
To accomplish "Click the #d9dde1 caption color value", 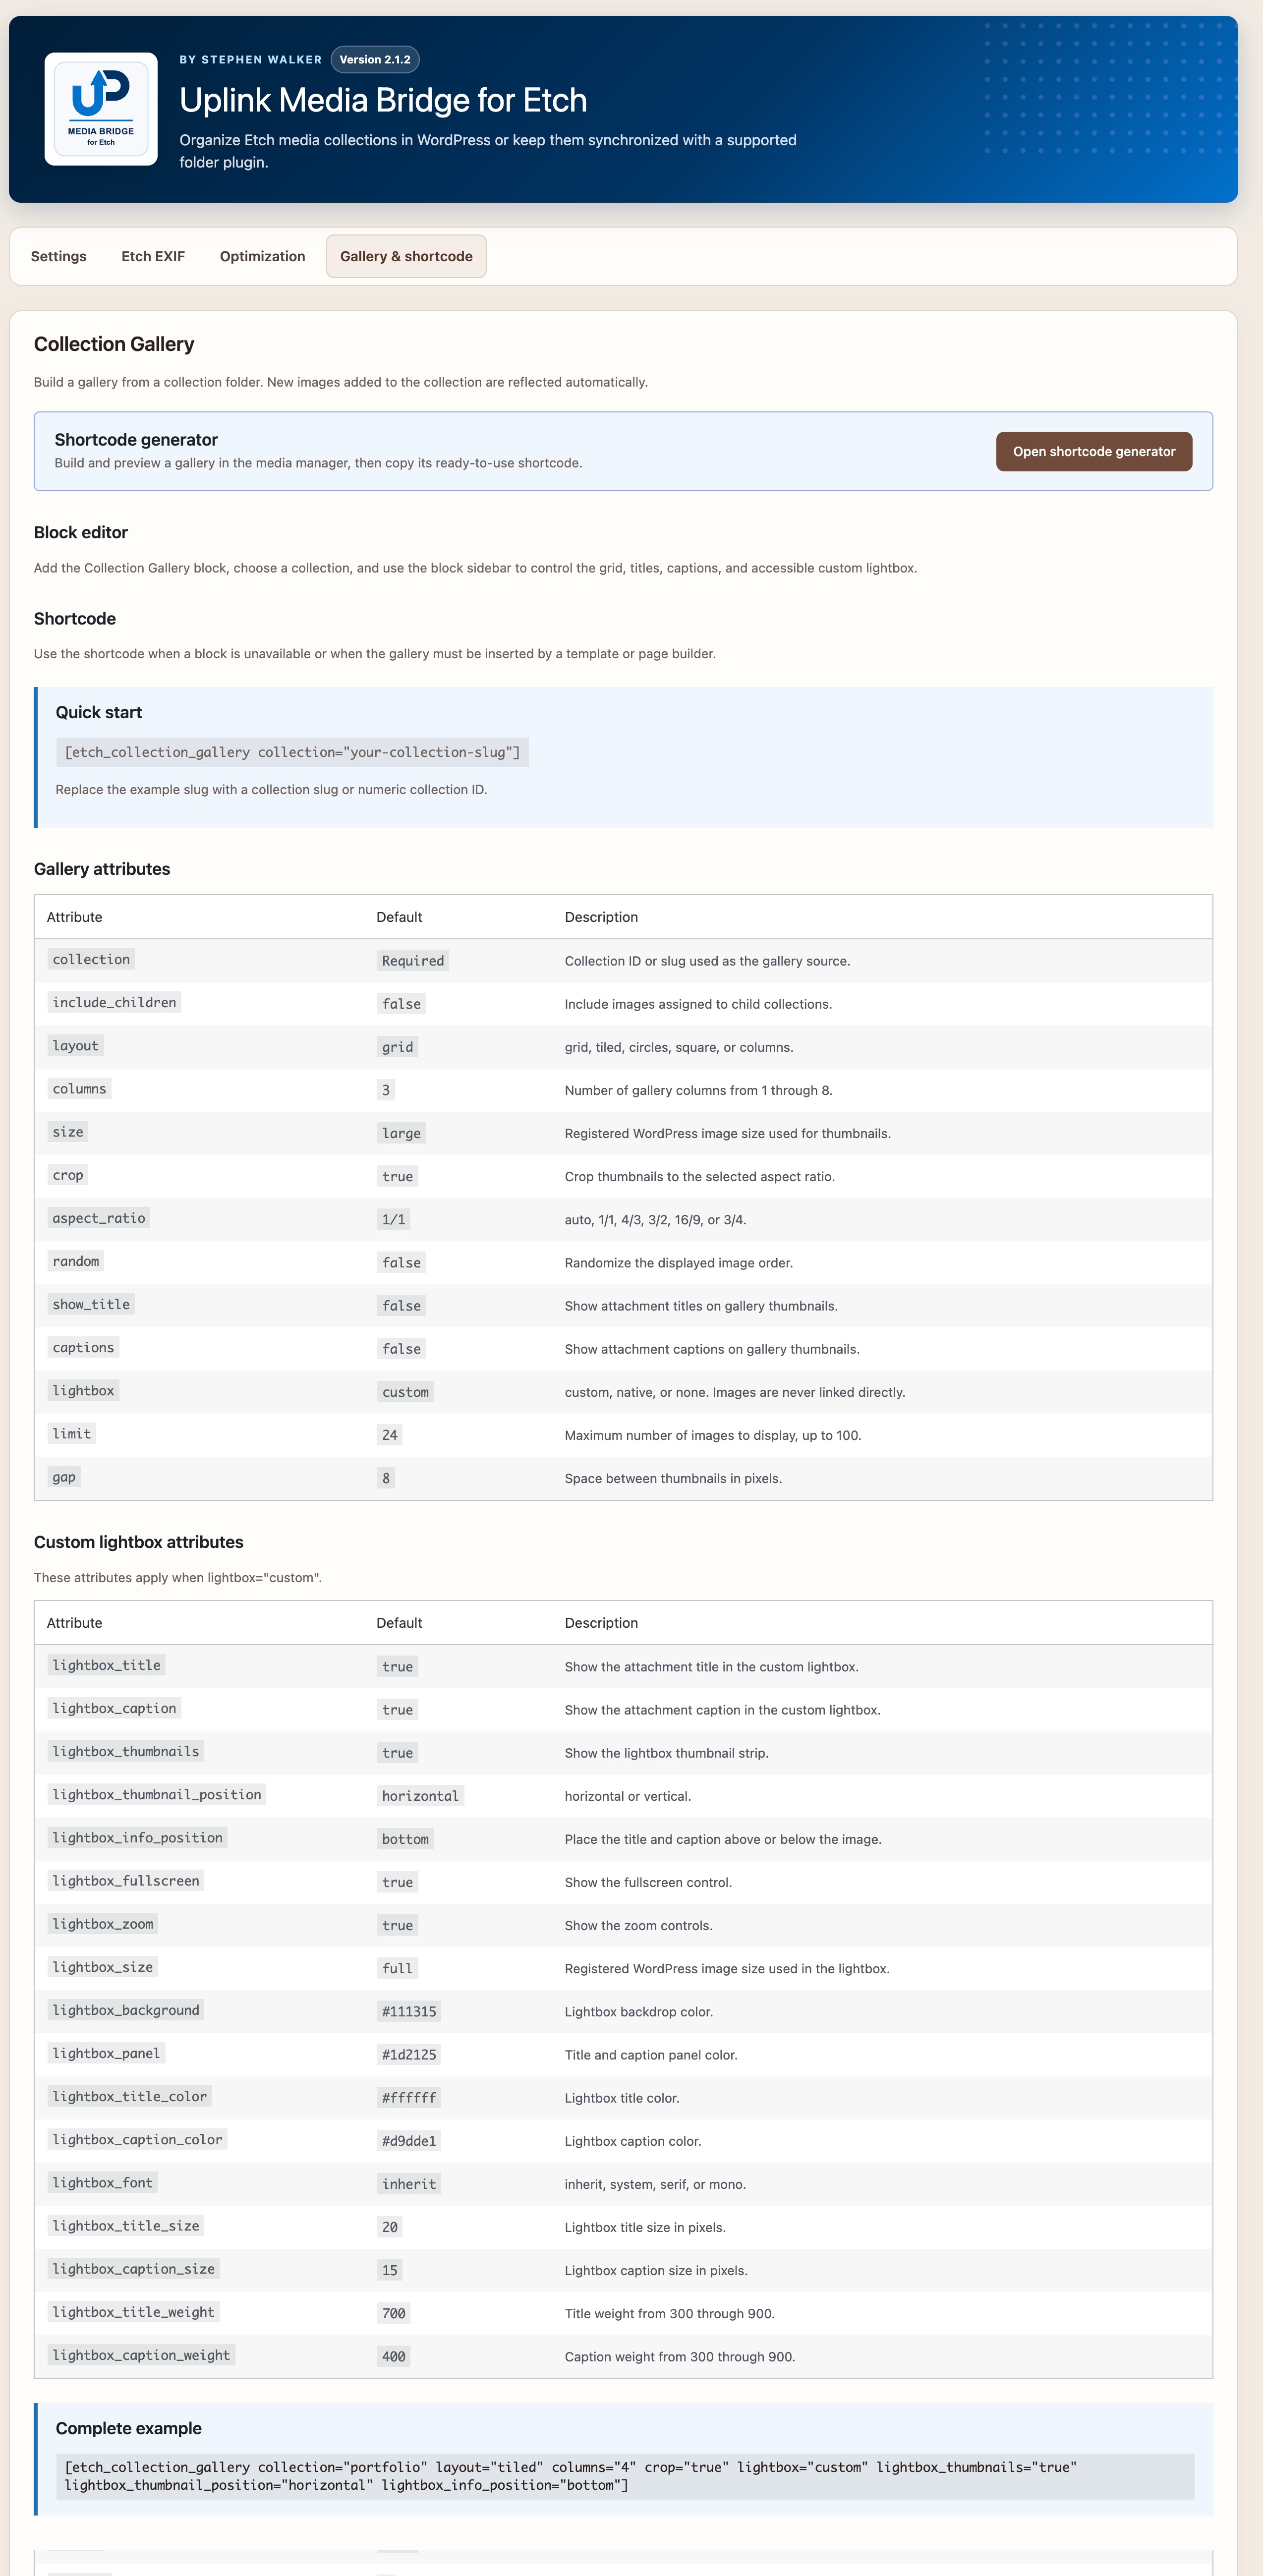I will click(x=409, y=2140).
